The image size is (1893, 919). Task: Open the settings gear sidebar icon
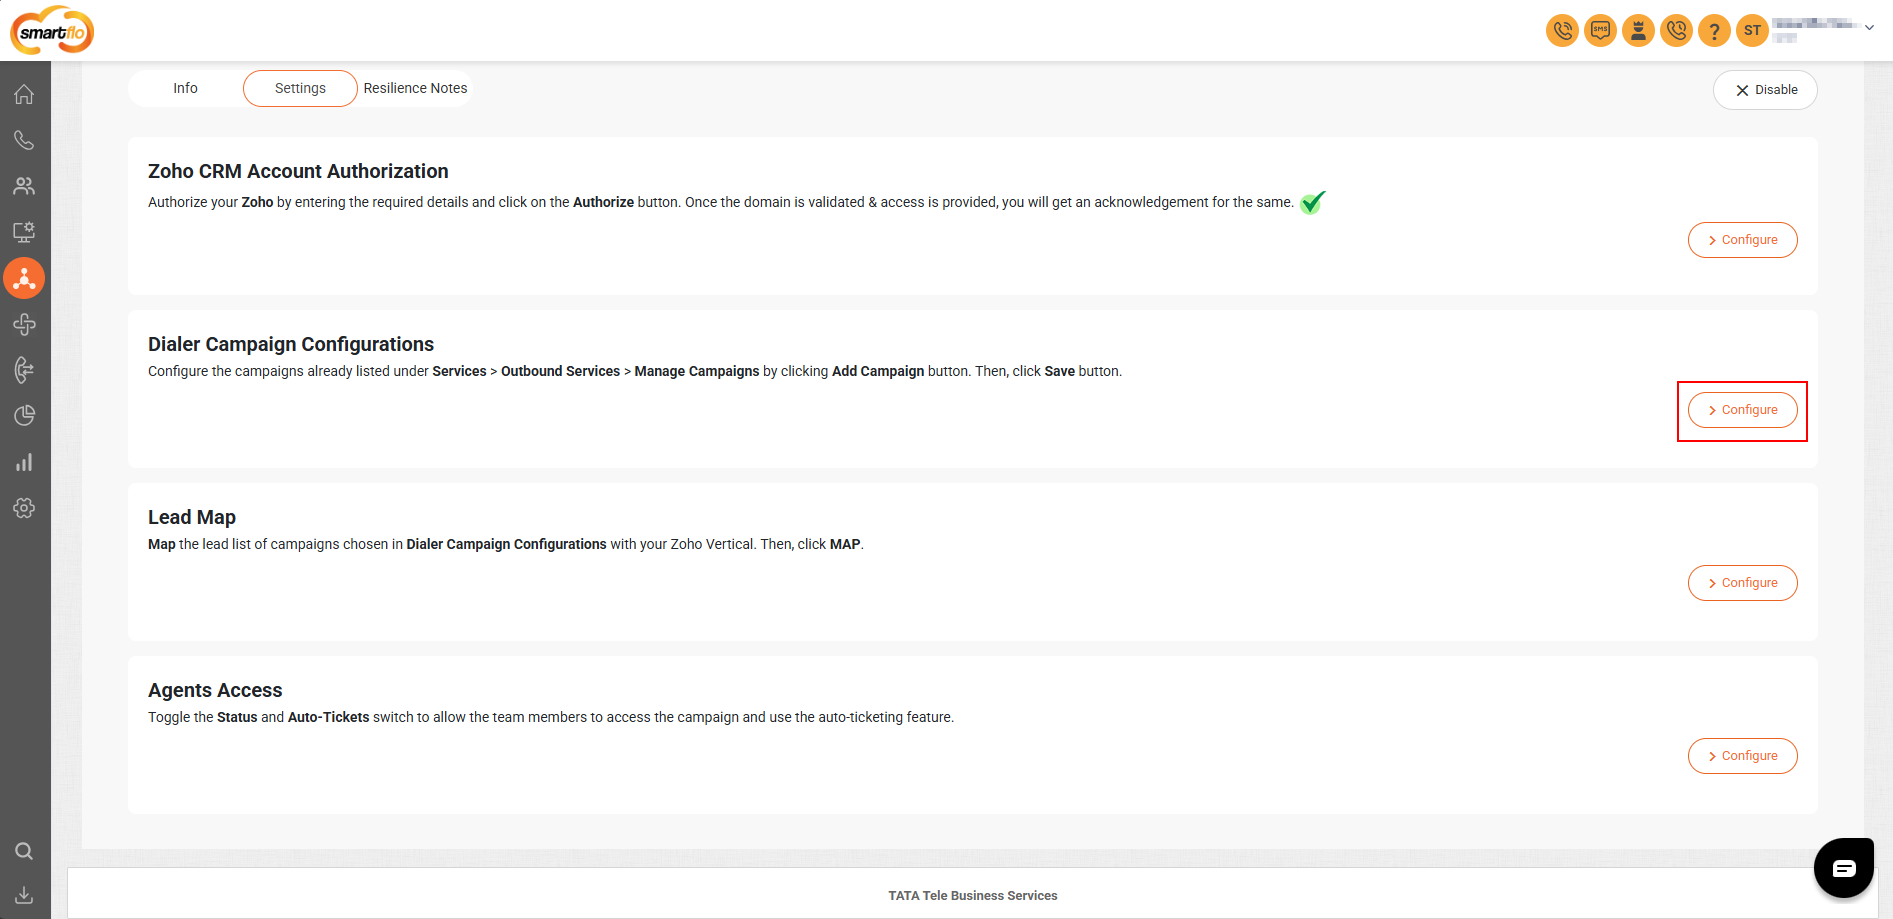click(x=24, y=508)
